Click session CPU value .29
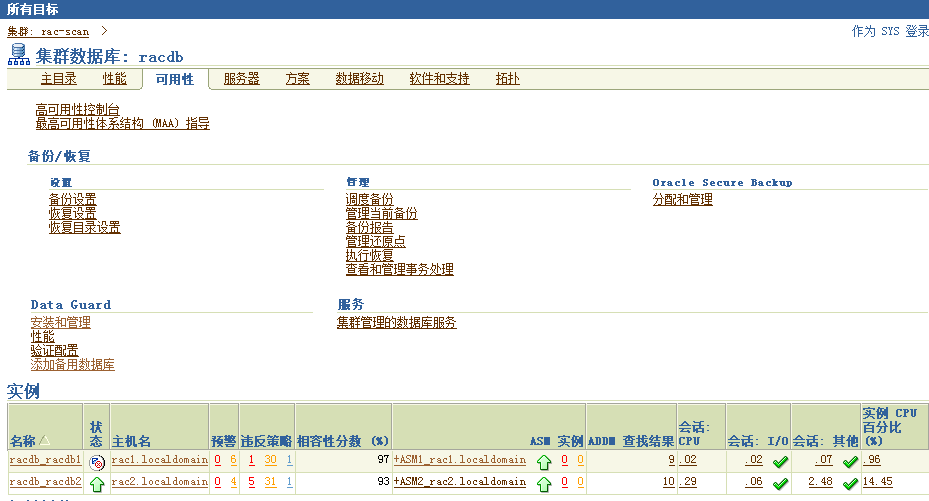 coord(688,482)
